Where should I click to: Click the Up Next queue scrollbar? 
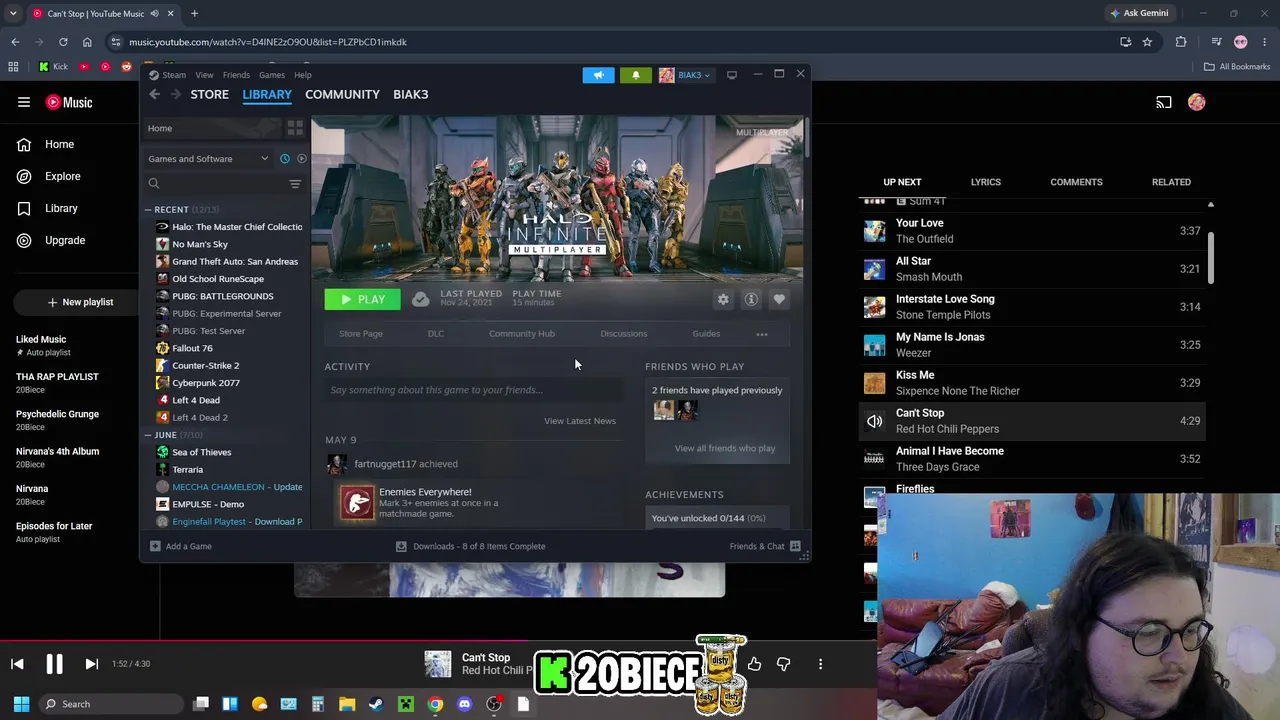click(1210, 258)
